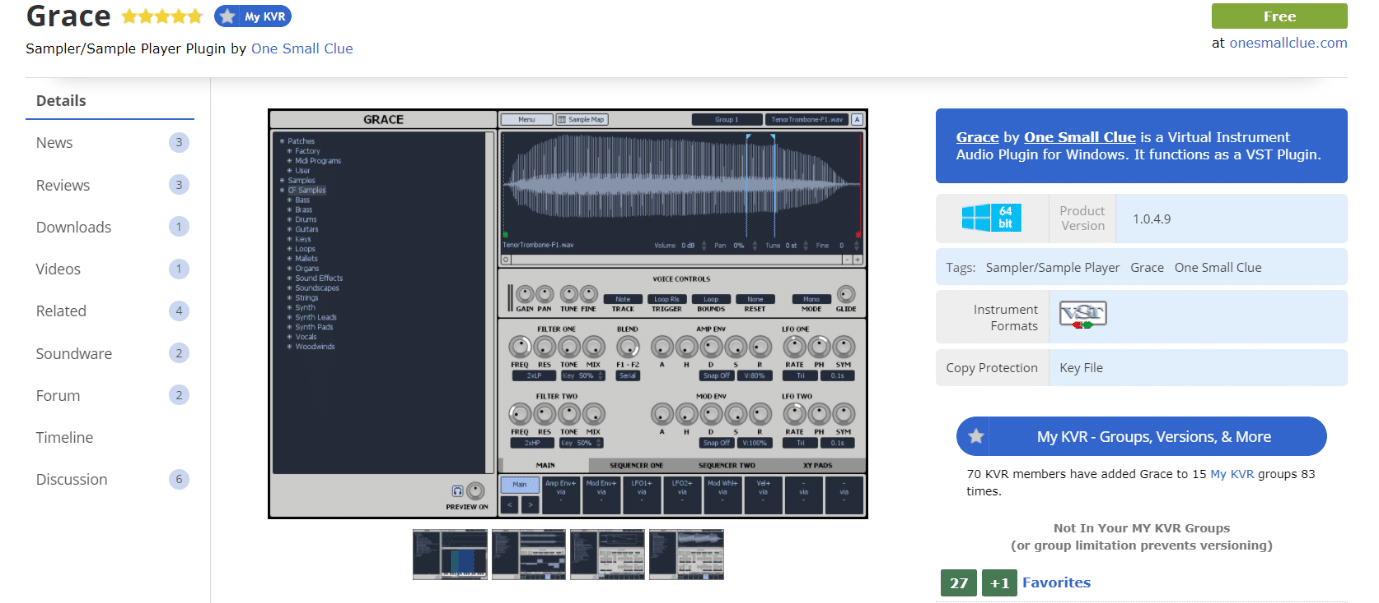This screenshot has width=1379, height=603.
Task: Select the first screenshot thumbnail
Action: [450, 554]
